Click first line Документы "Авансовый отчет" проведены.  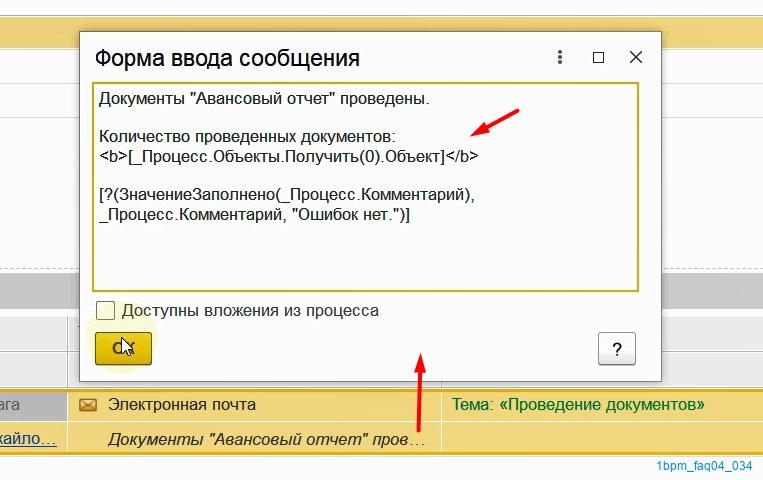pyautogui.click(x=264, y=99)
